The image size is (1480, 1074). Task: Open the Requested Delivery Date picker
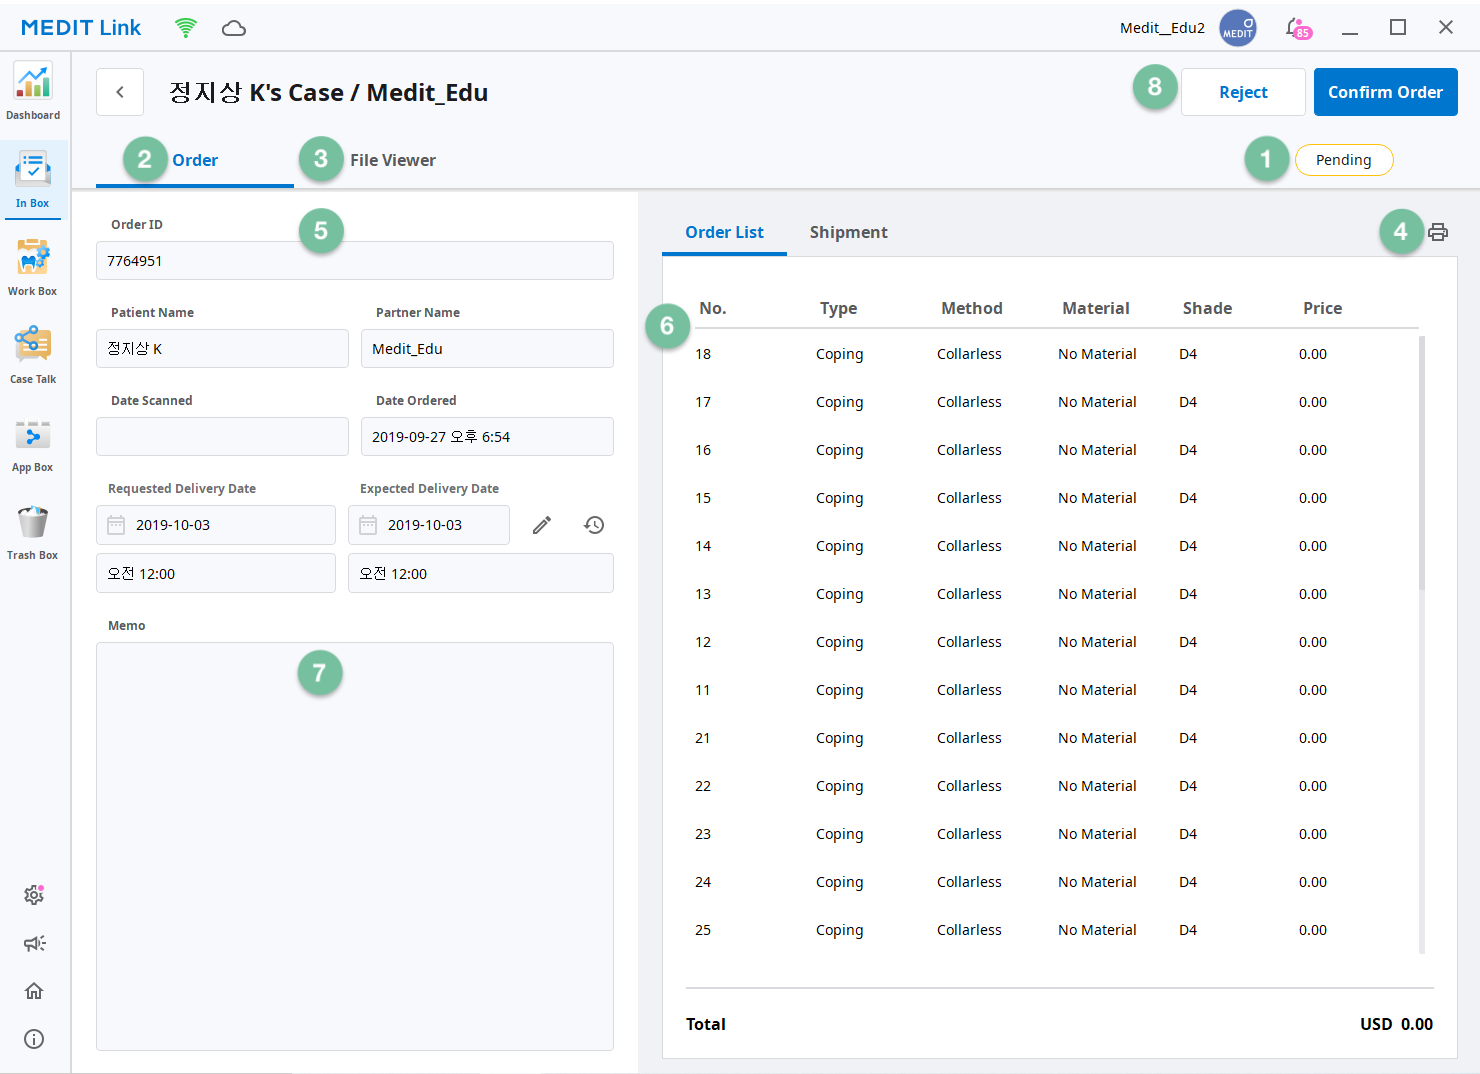pyautogui.click(x=216, y=525)
